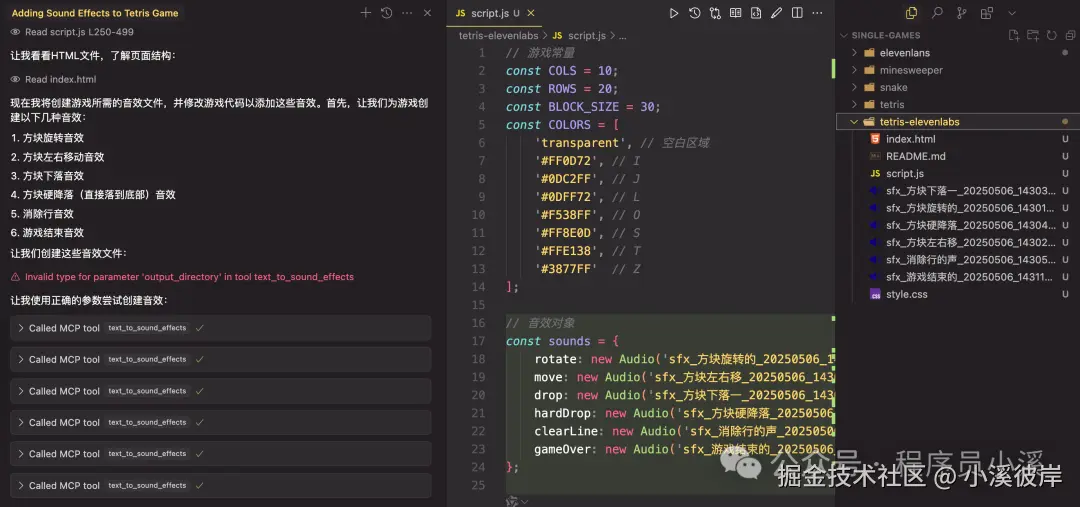Place cursor on const COLS line
The width and height of the screenshot is (1080, 507).
[562, 71]
